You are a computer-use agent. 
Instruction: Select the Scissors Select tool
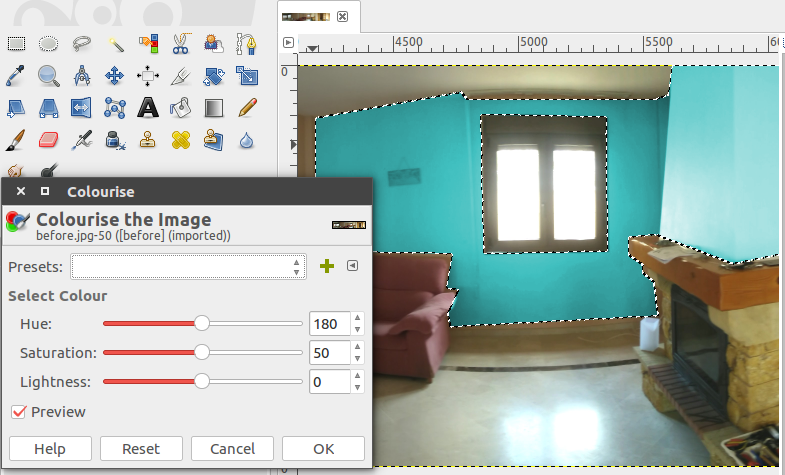tap(181, 44)
